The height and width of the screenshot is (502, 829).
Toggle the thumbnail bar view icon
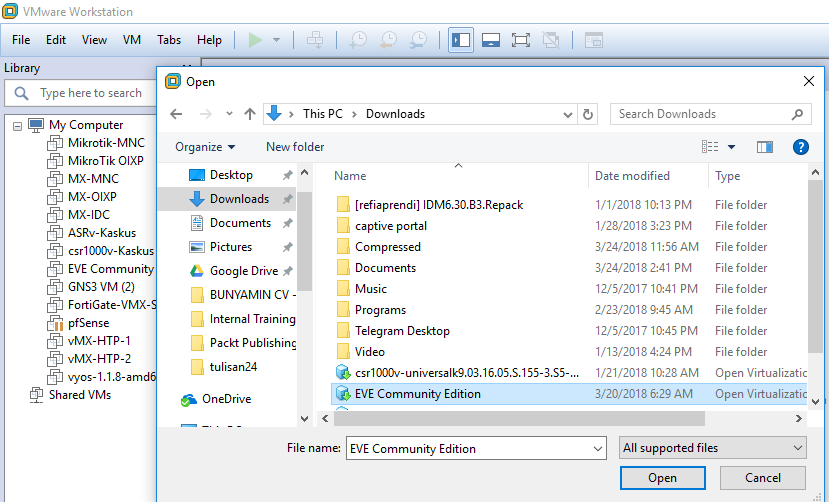click(491, 40)
